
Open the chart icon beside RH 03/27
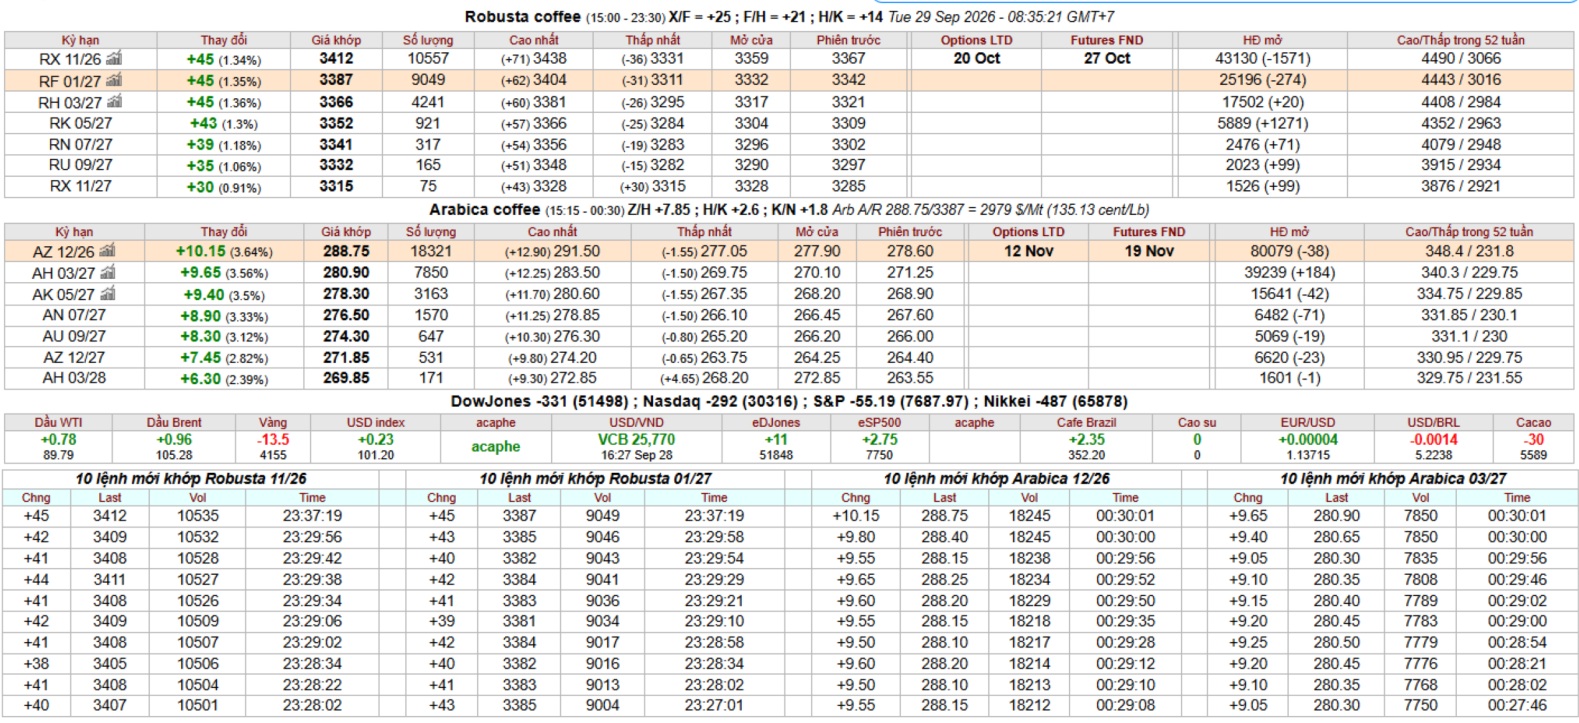point(114,102)
